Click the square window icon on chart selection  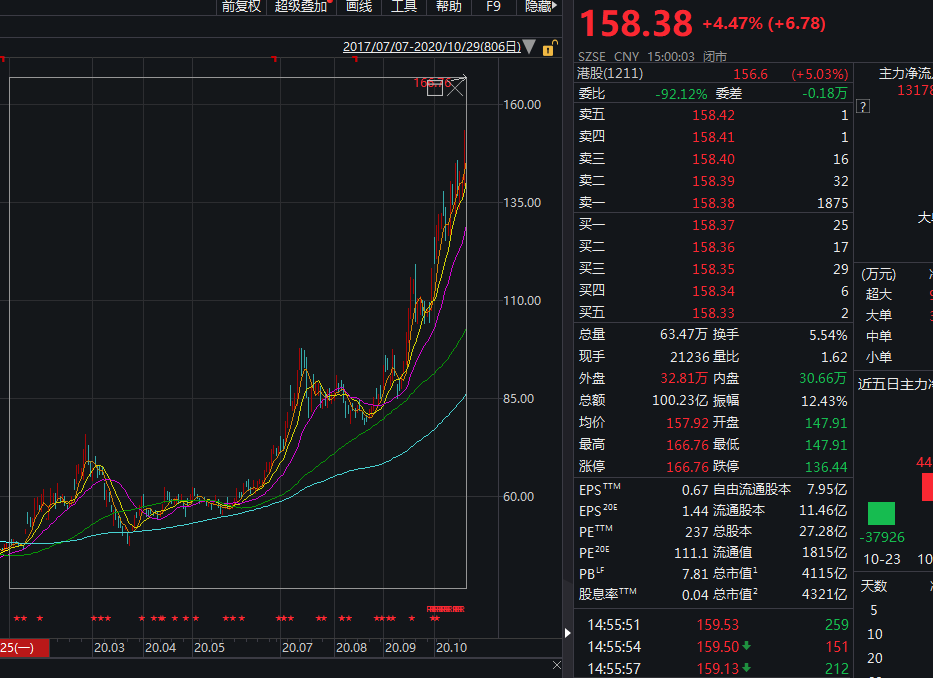click(435, 88)
